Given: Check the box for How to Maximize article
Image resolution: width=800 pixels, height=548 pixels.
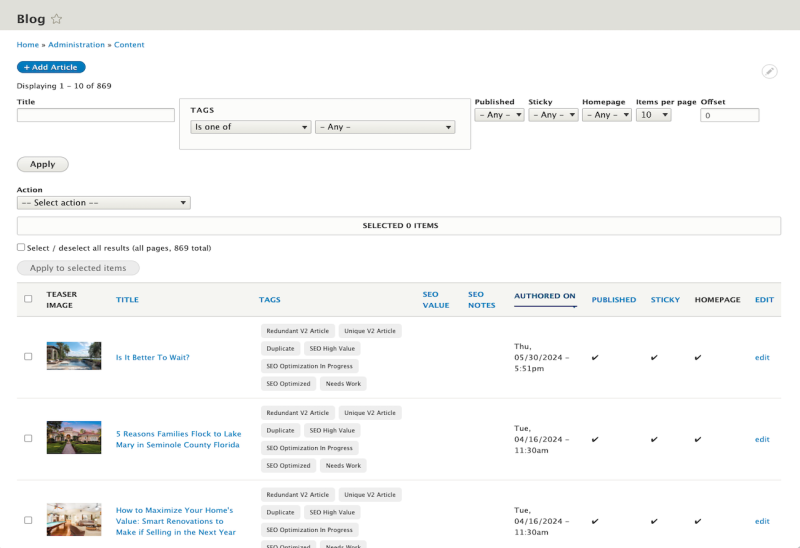Looking at the screenshot, I should pos(28,520).
